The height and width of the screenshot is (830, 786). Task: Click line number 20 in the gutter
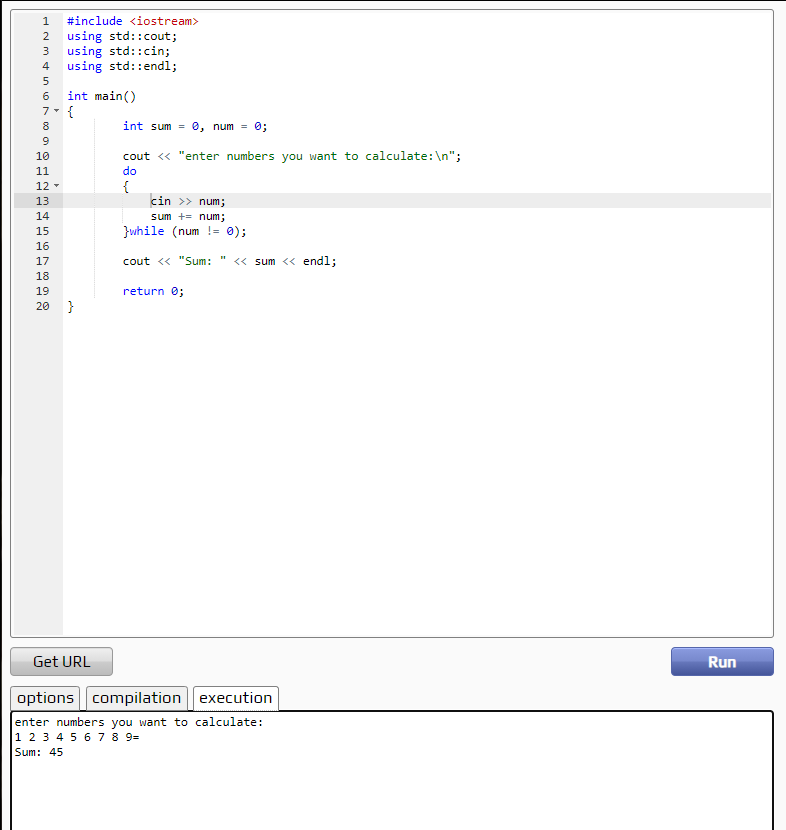[x=42, y=306]
